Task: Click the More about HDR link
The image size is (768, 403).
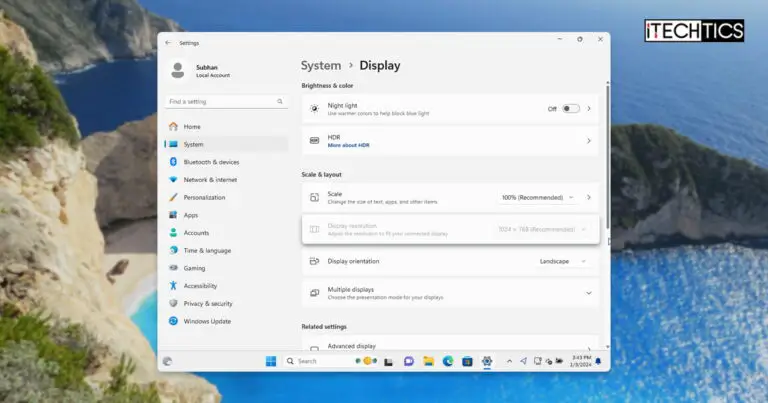Action: pos(349,145)
